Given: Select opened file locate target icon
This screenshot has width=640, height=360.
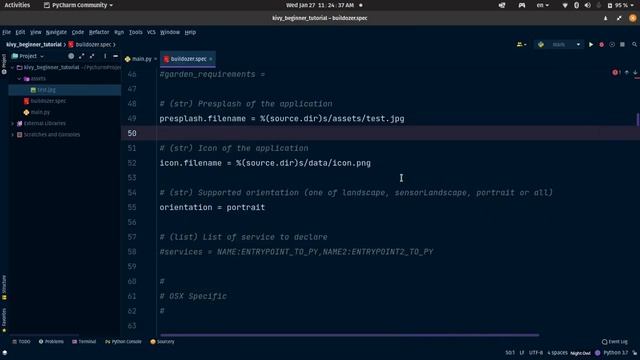Looking at the screenshot, I should tap(71, 56).
